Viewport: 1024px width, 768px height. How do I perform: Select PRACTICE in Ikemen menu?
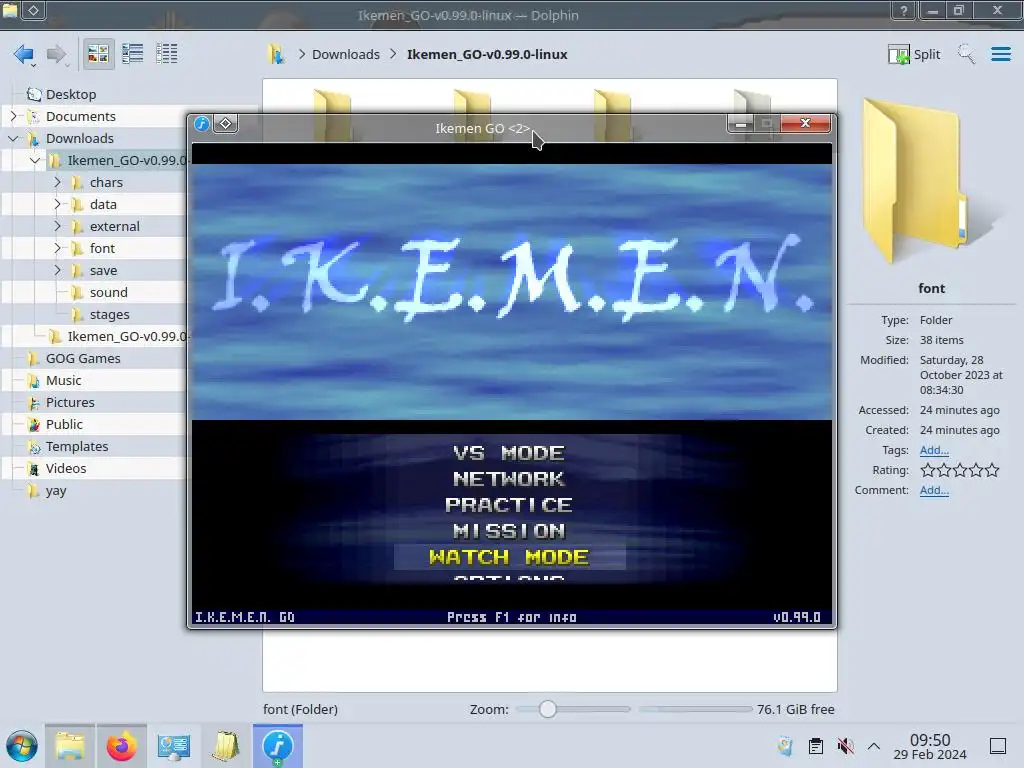pos(509,505)
